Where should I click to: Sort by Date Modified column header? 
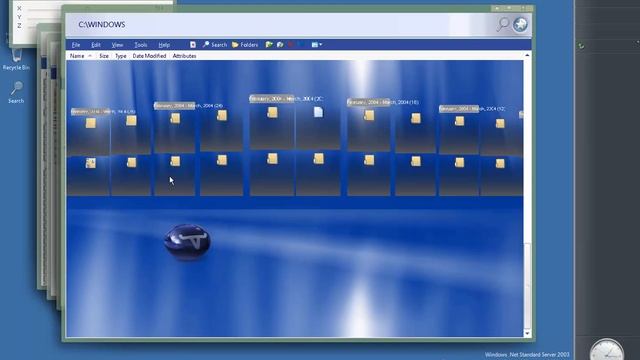pyautogui.click(x=149, y=56)
